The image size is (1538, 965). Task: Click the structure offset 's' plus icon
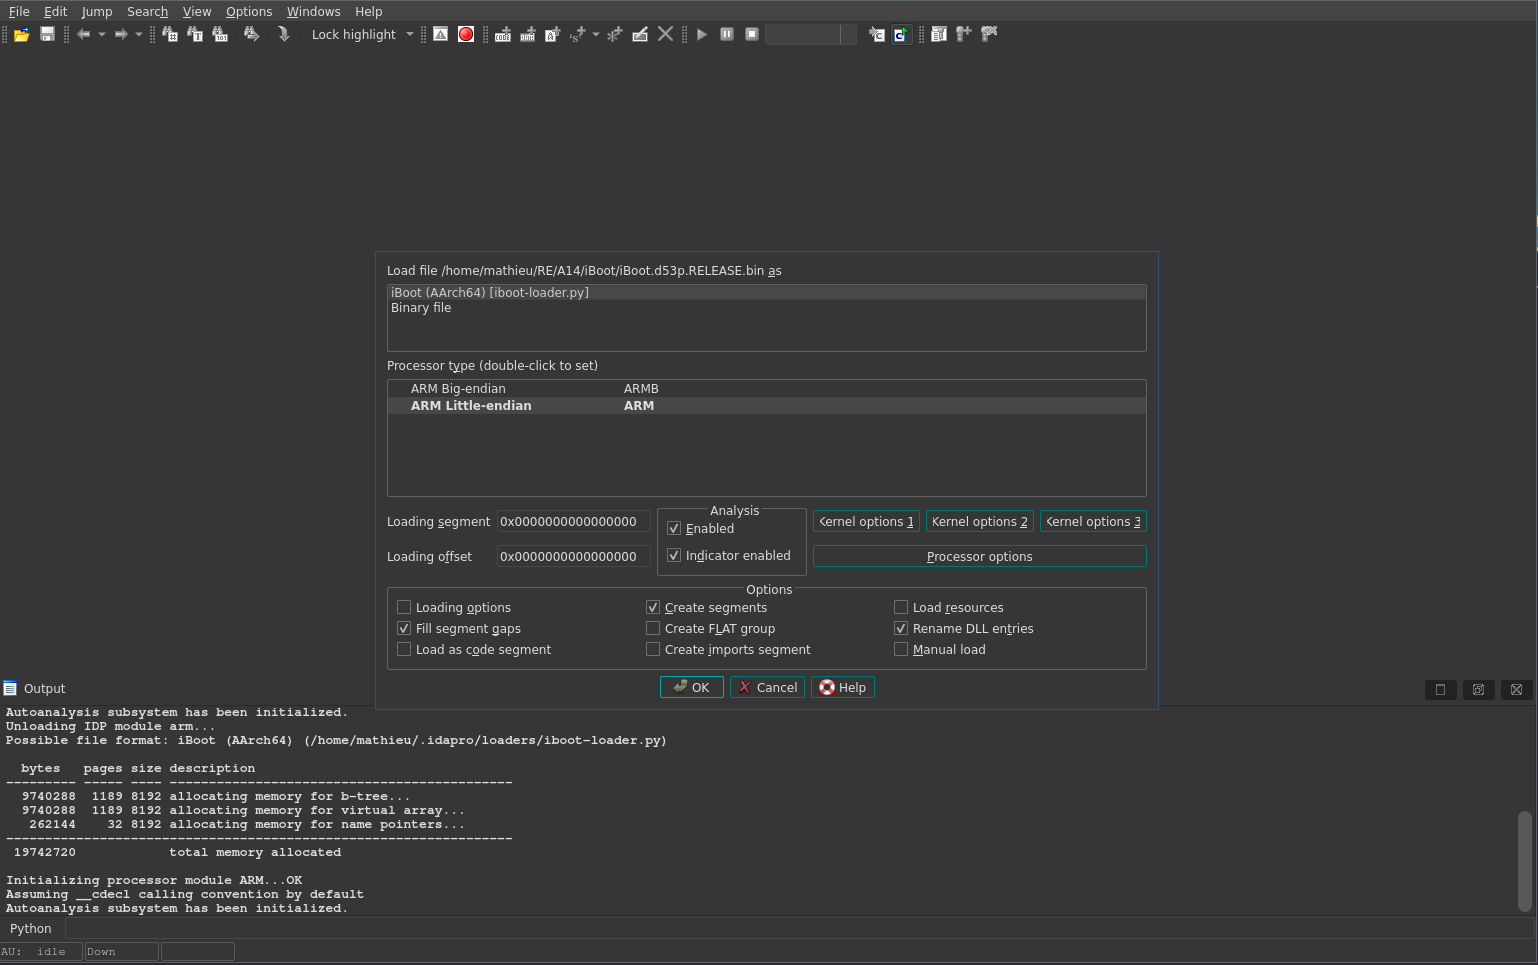click(x=578, y=34)
